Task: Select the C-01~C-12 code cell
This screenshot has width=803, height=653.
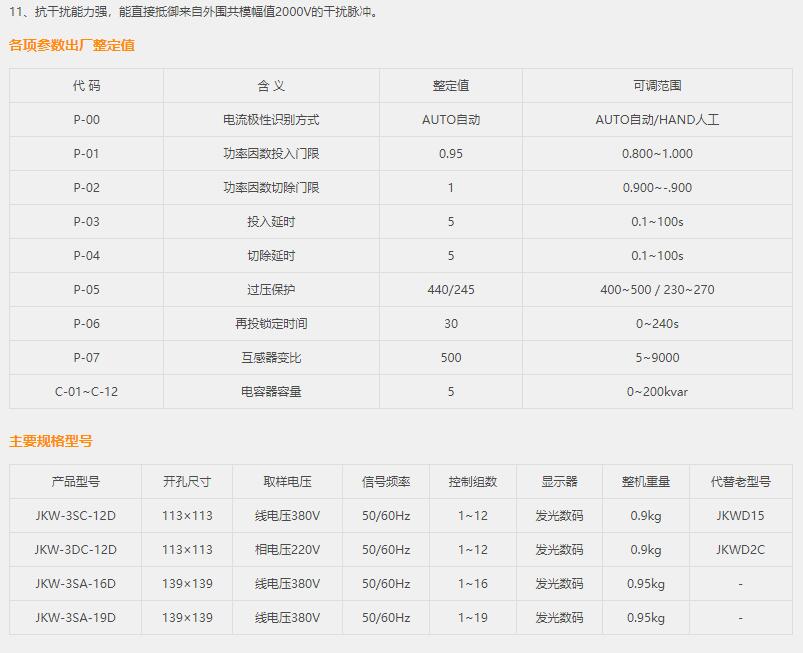Action: tap(87, 392)
